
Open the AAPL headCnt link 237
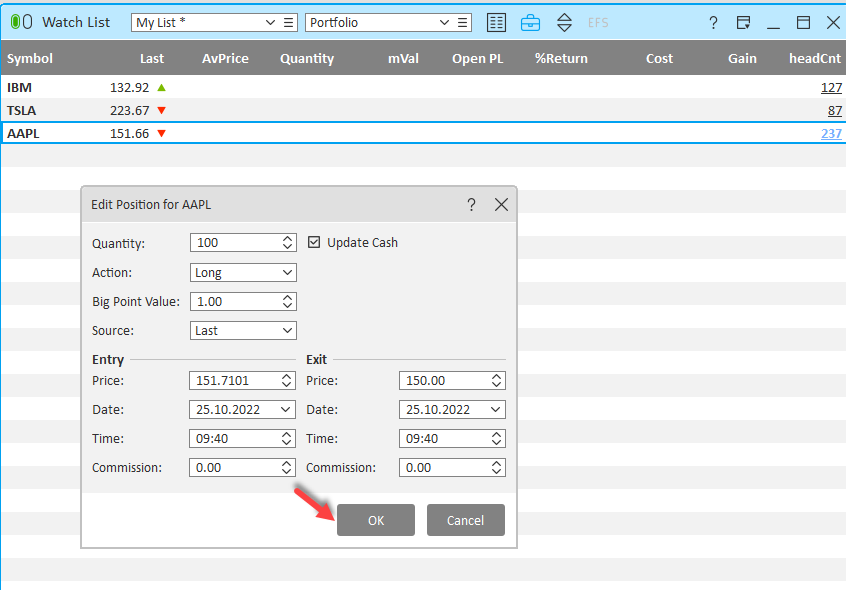(831, 133)
